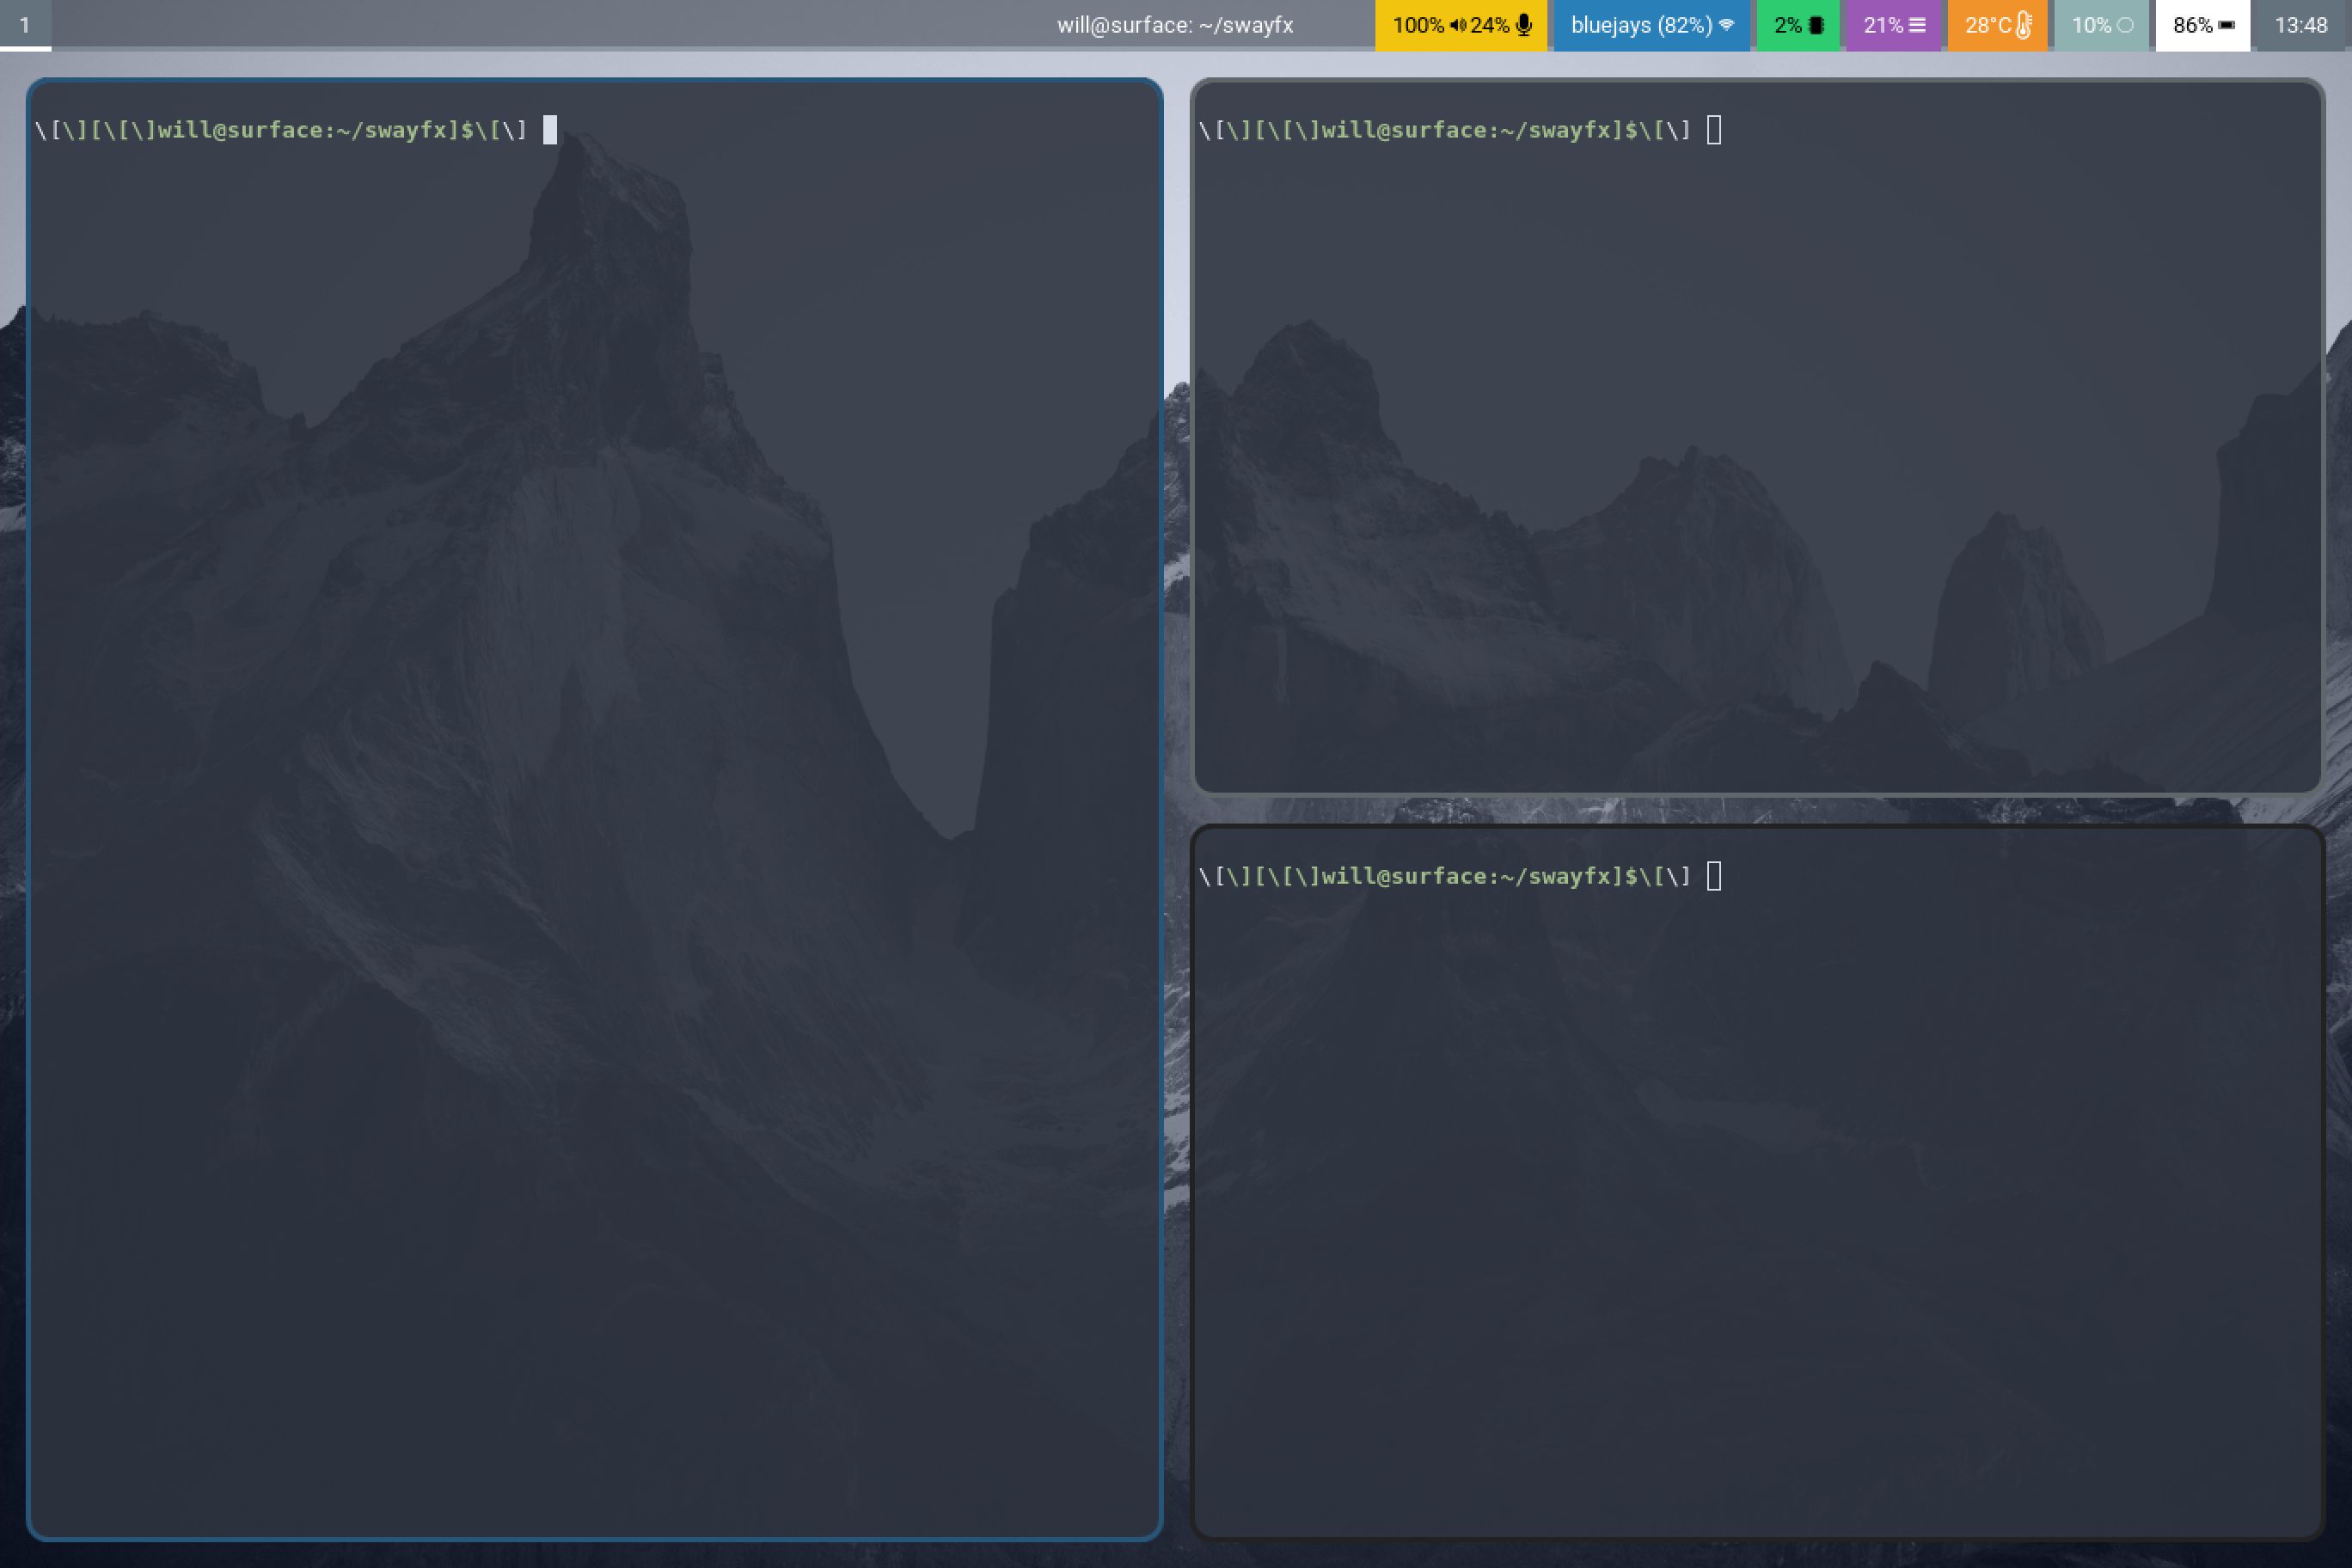Click the memory usage bars icon

point(1917,25)
